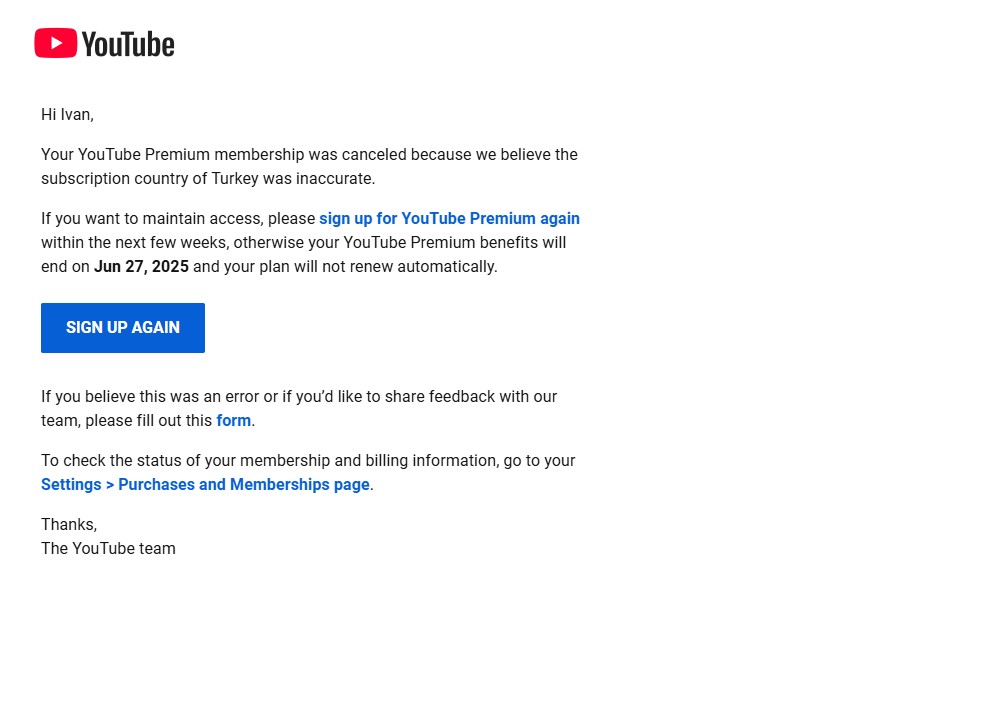Click the red YouTube play icon
This screenshot has width=989, height=724.
click(56, 43)
